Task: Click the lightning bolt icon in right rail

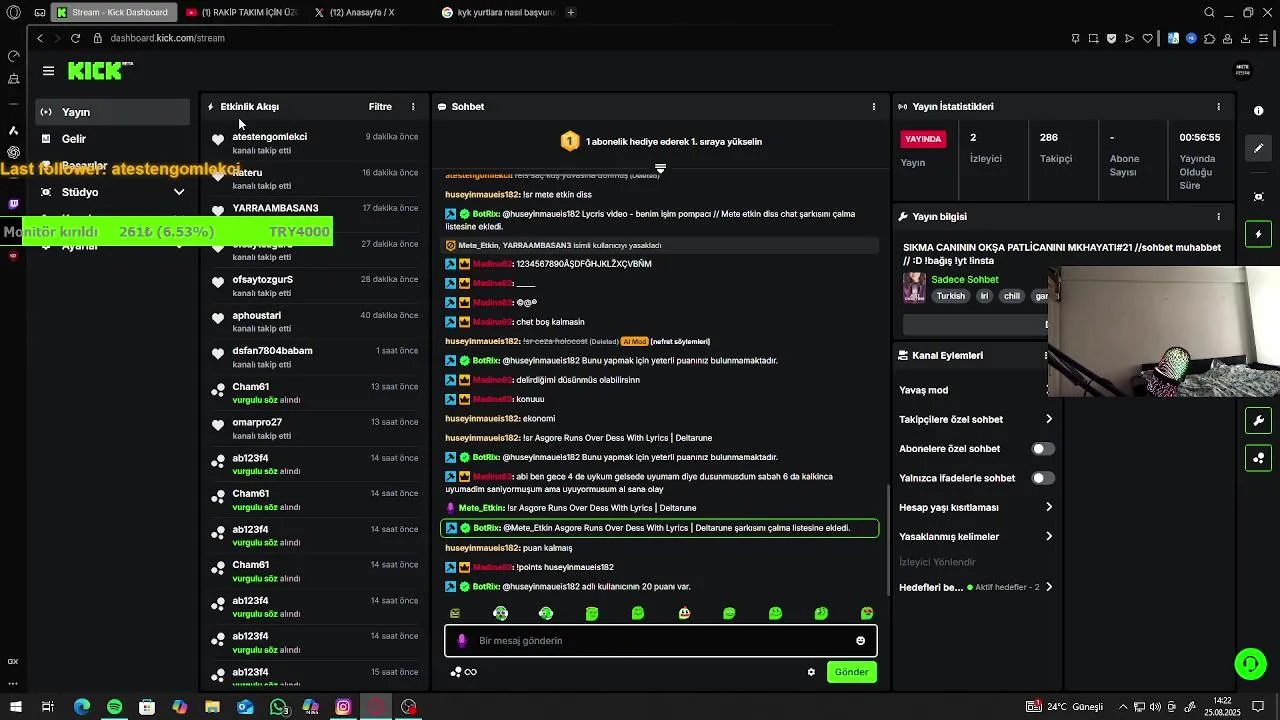Action: click(1259, 234)
